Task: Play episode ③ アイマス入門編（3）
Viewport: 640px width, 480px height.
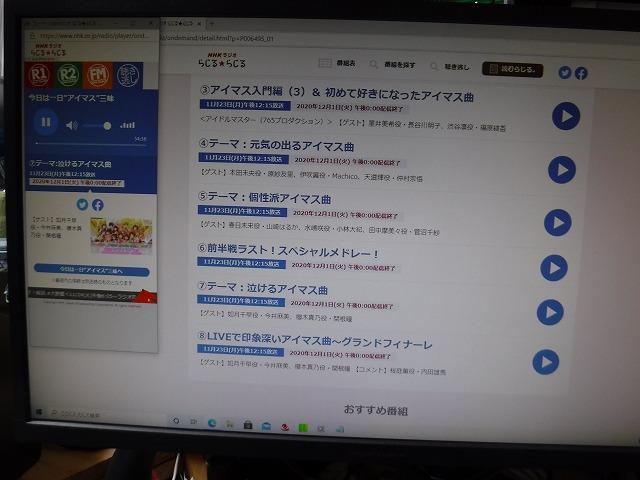Action: (566, 116)
